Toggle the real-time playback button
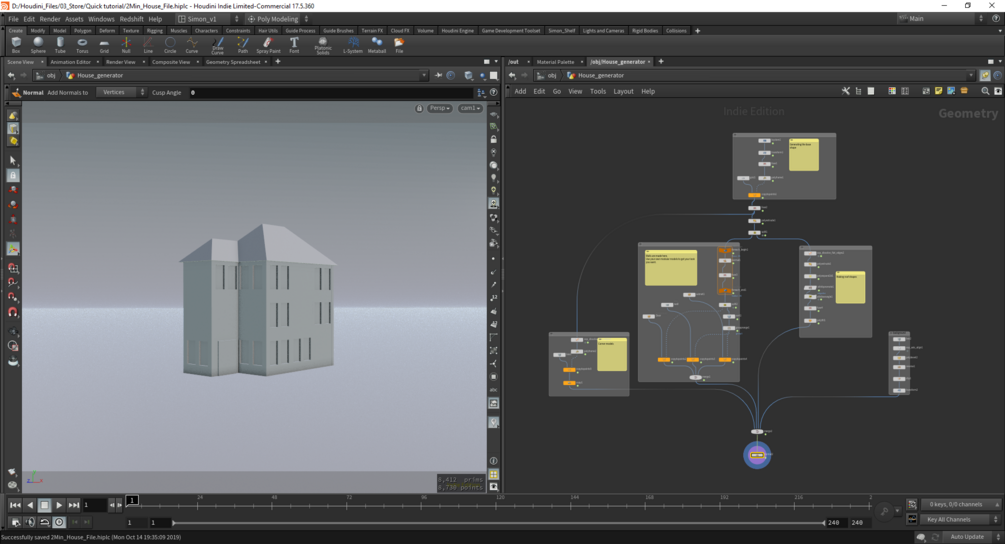This screenshot has width=1005, height=544. pyautogui.click(x=59, y=522)
